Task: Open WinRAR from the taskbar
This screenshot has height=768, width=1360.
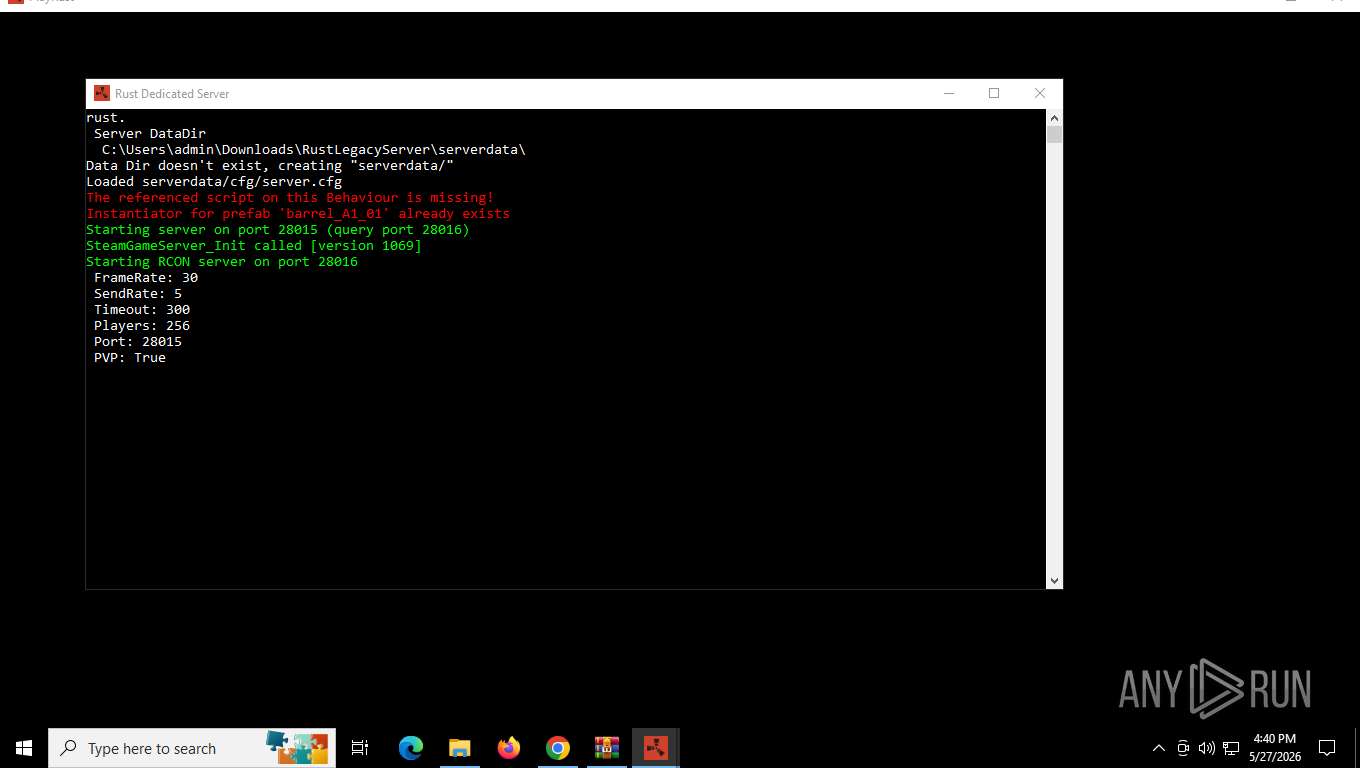Action: point(607,748)
